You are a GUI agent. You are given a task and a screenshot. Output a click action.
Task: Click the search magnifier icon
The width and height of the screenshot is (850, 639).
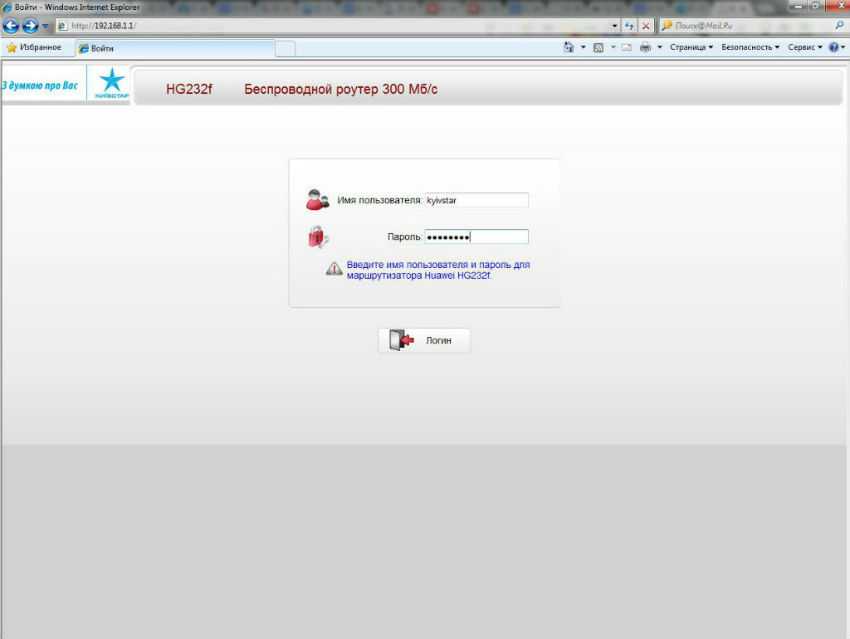click(x=839, y=25)
